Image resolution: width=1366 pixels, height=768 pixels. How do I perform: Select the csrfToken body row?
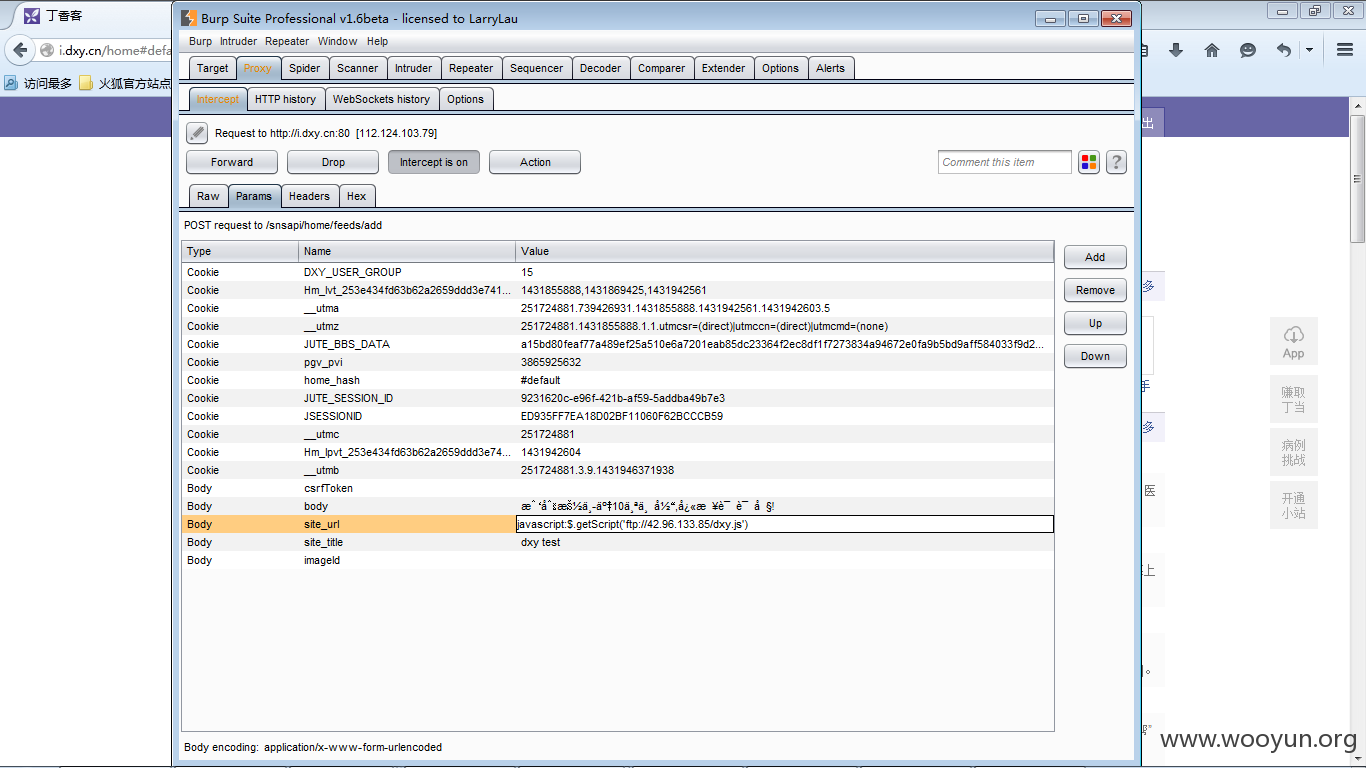tap(618, 488)
